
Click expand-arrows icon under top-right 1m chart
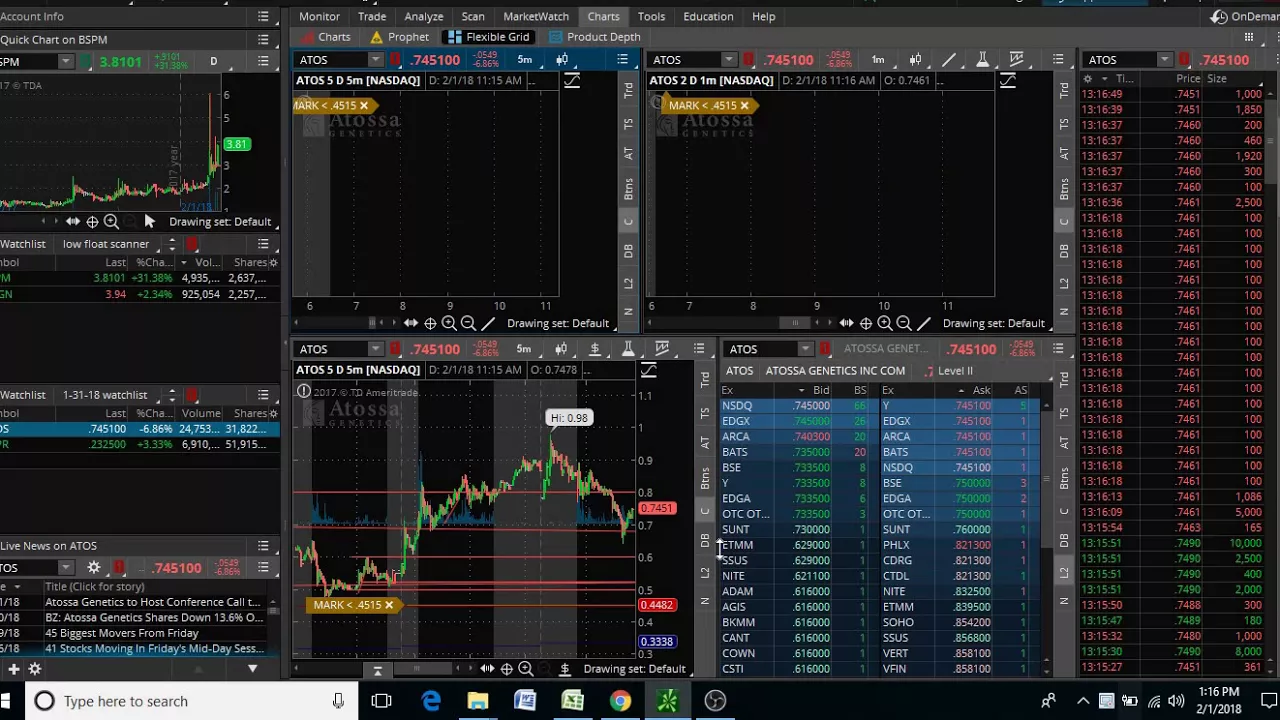click(846, 323)
